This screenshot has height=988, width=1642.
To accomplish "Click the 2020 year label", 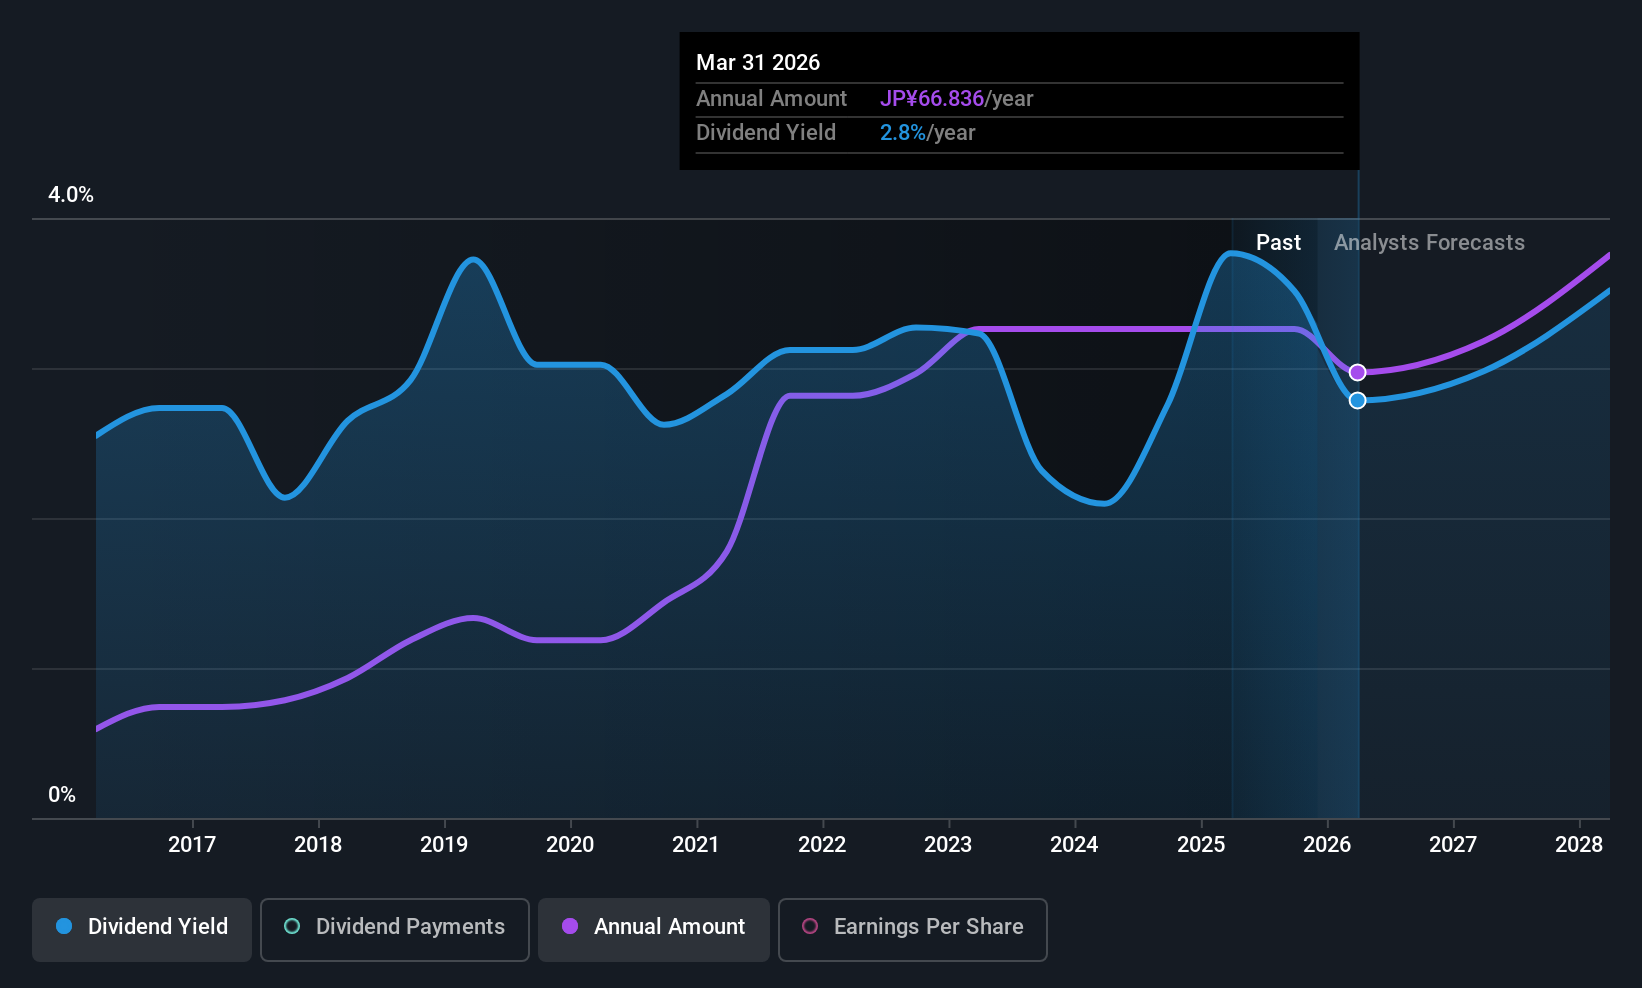I will click(570, 845).
